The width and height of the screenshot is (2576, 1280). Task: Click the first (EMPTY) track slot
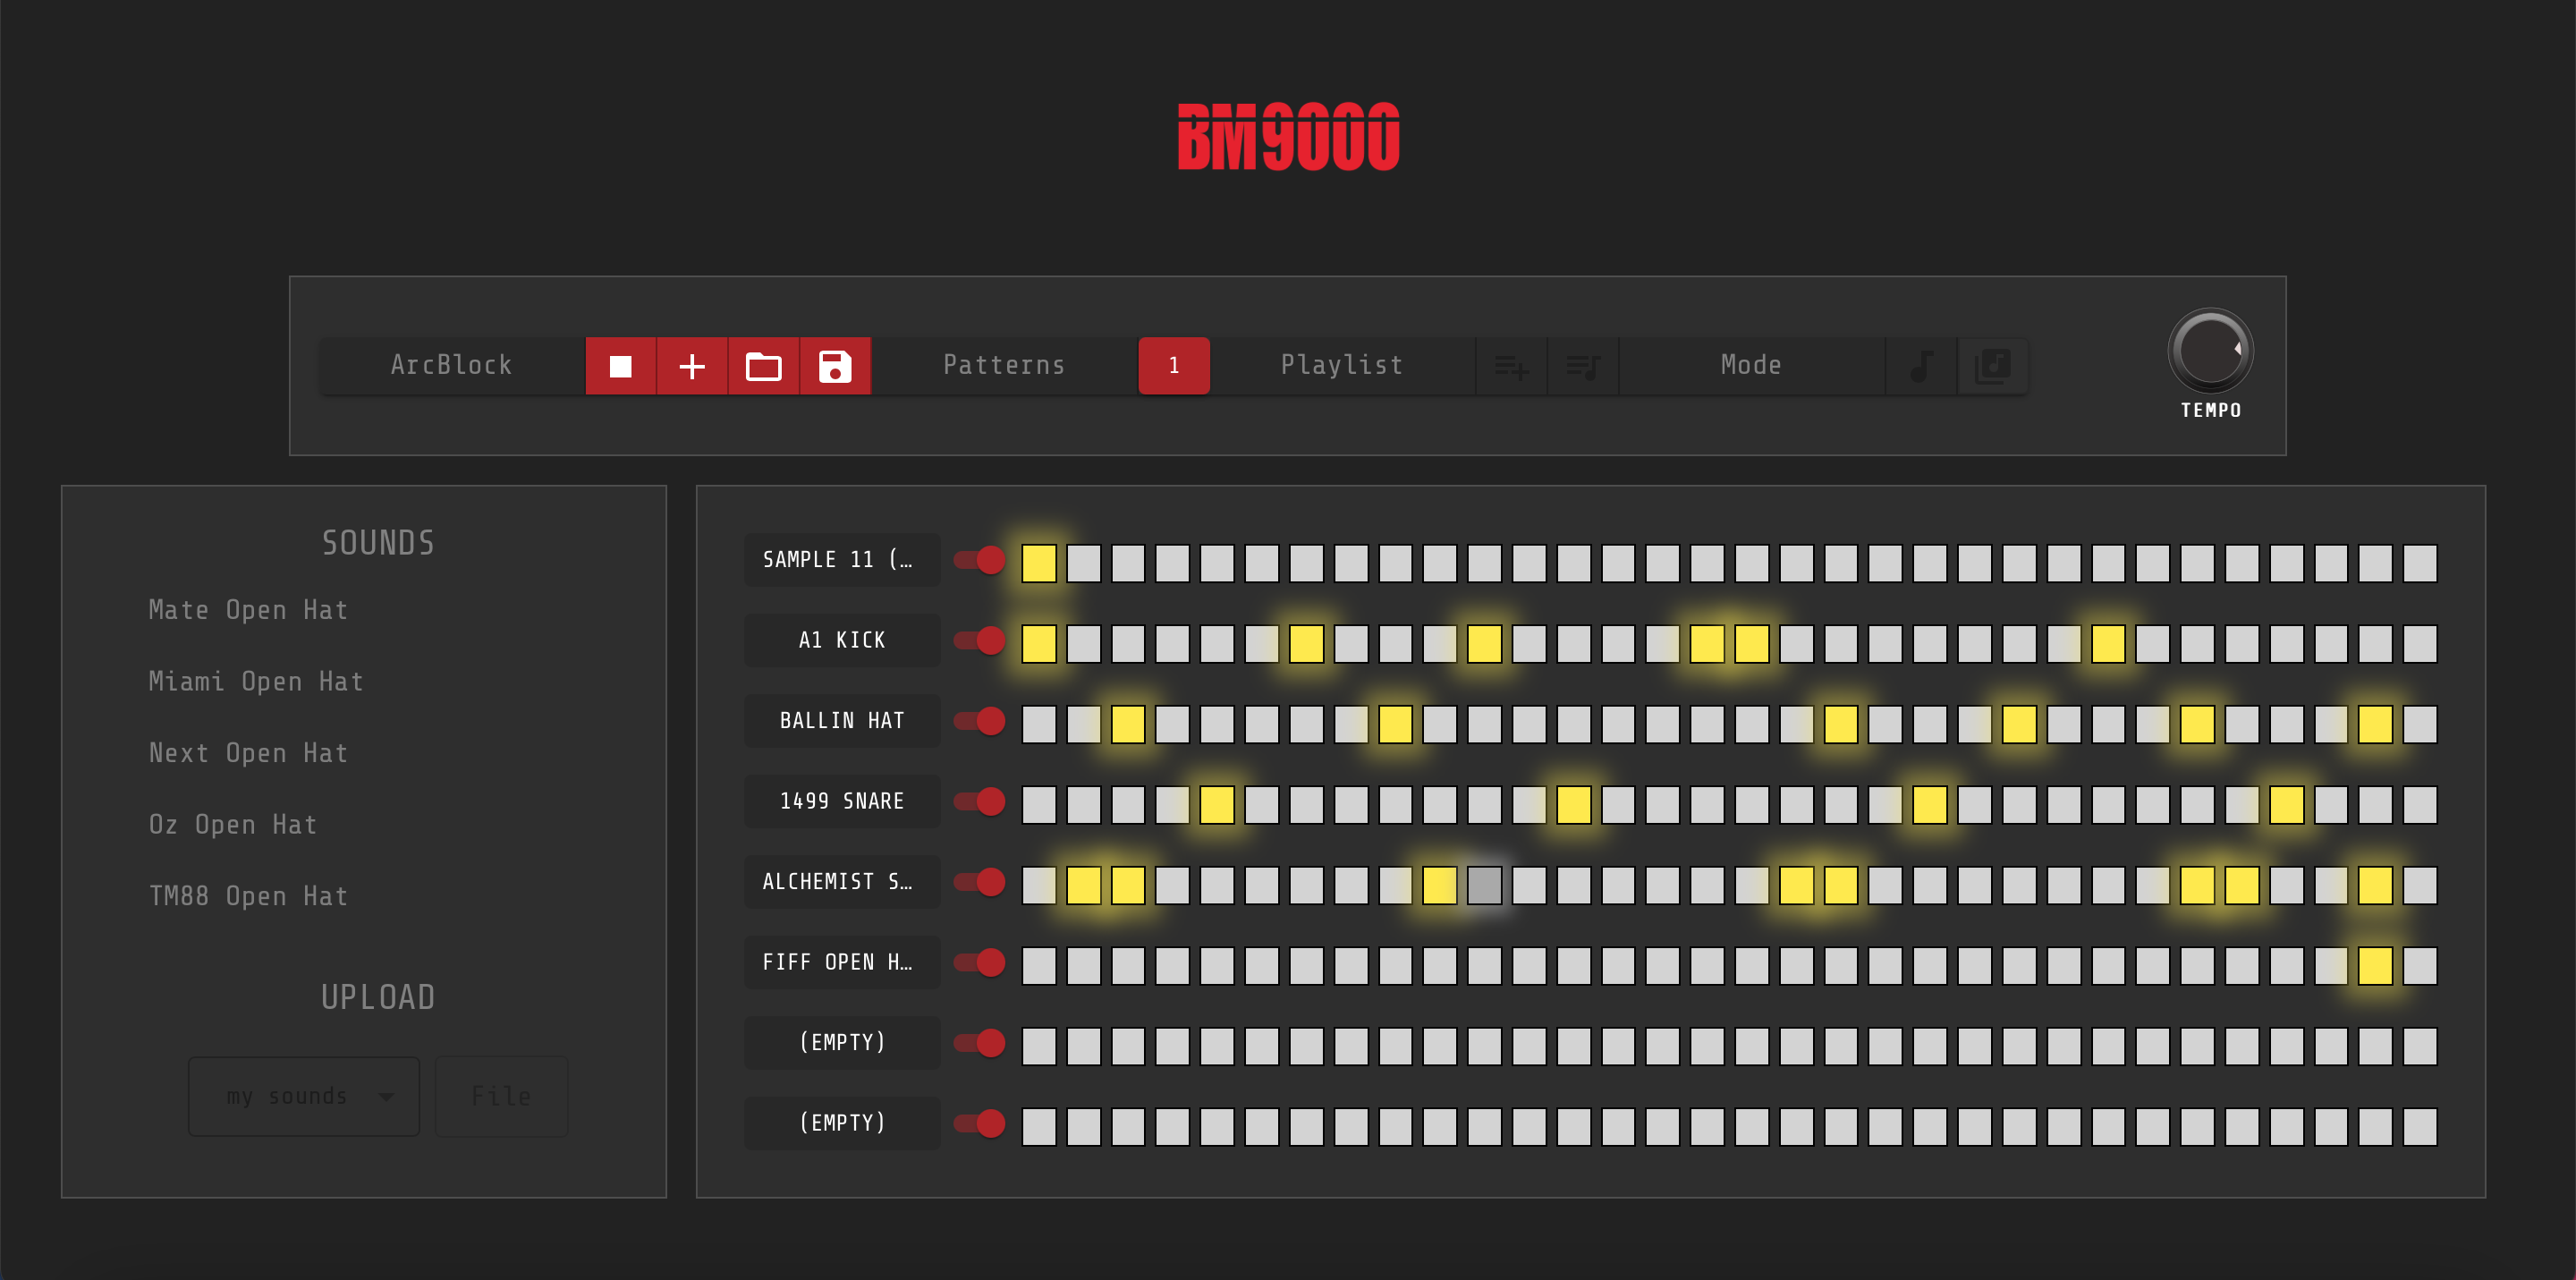coord(841,1042)
